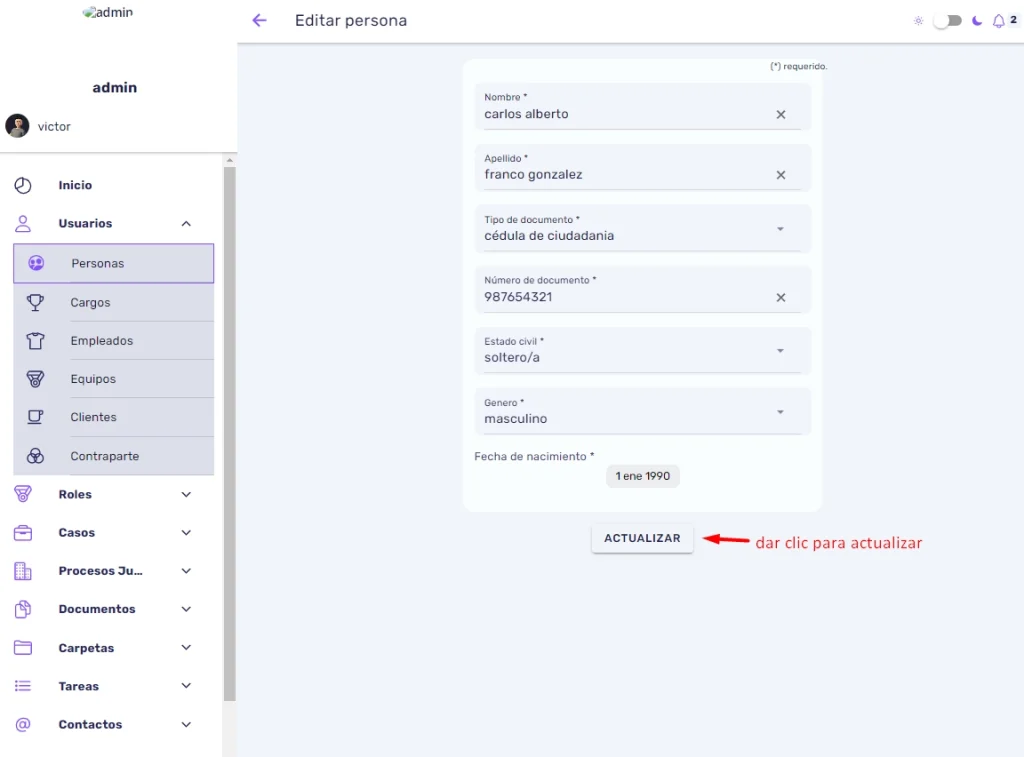Open Contraparte from the sidebar
1024x757 pixels.
(114, 456)
